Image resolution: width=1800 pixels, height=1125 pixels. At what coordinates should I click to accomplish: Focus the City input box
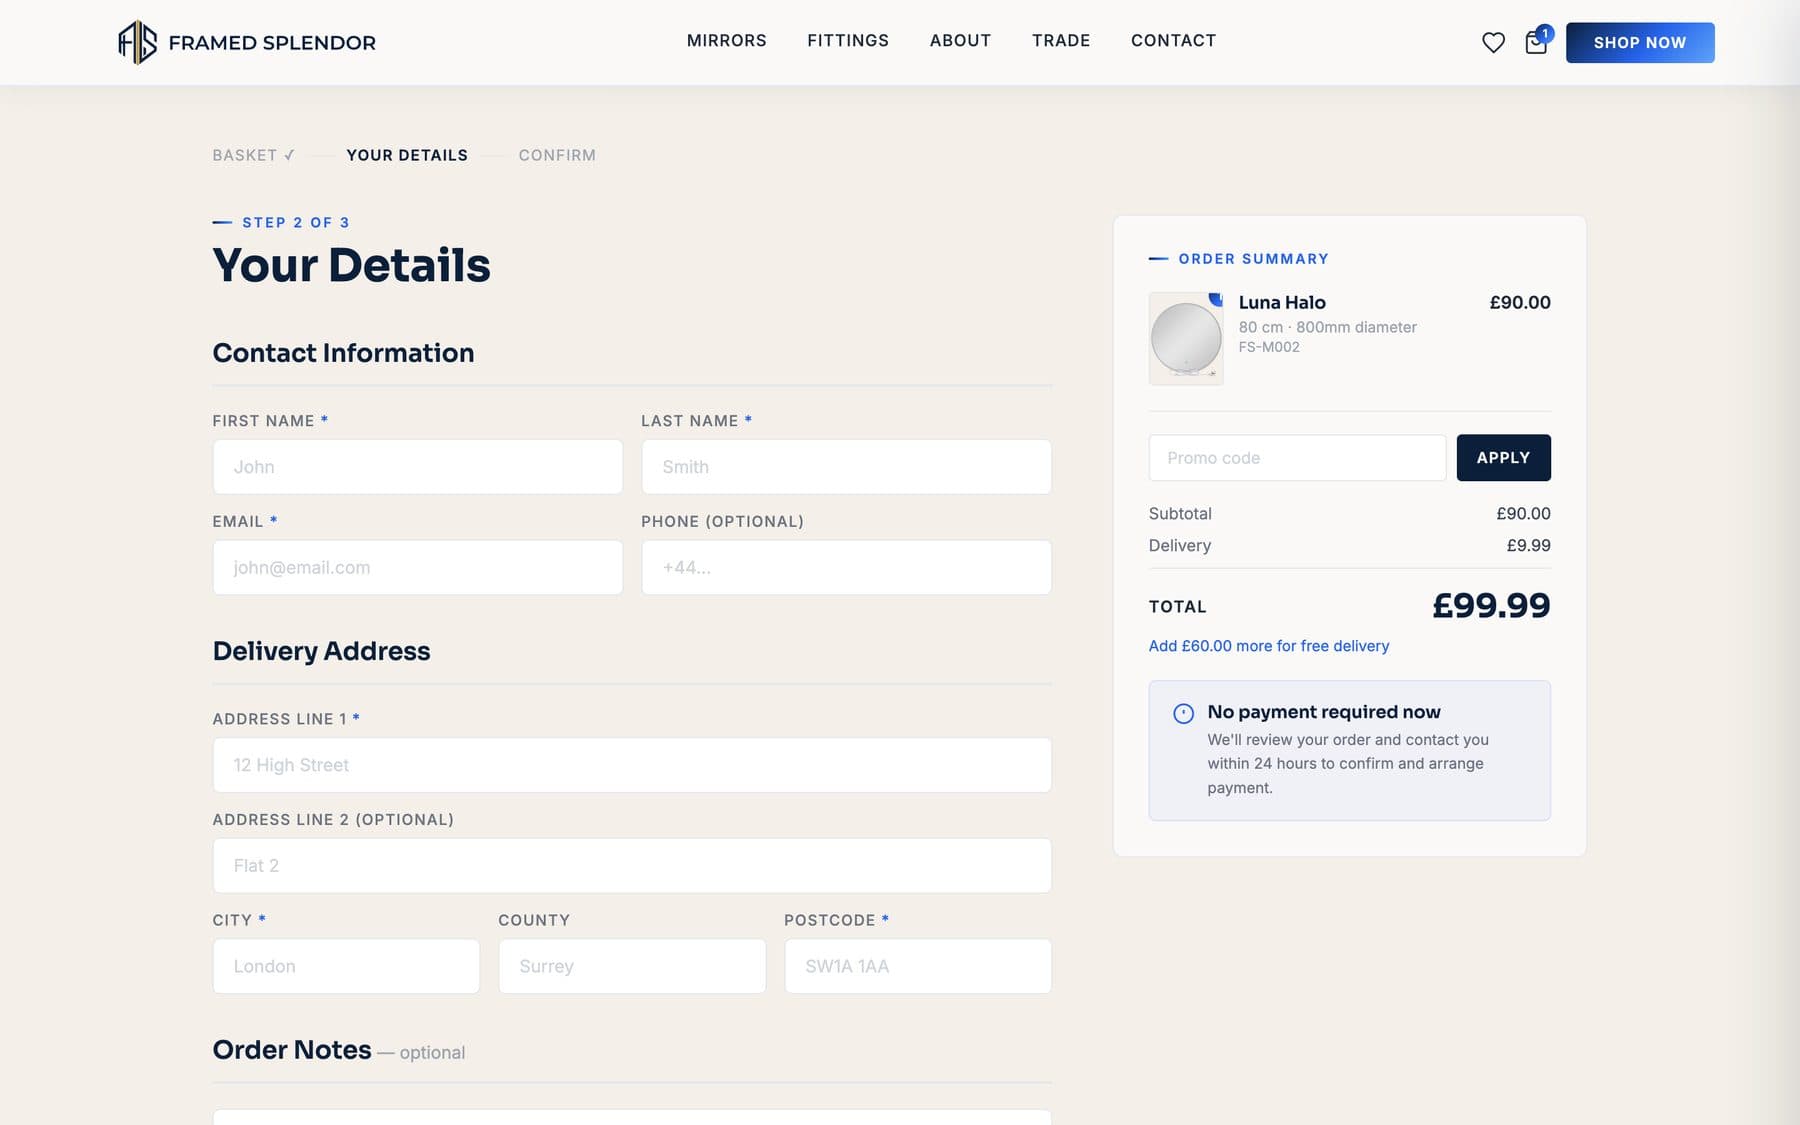coord(346,966)
